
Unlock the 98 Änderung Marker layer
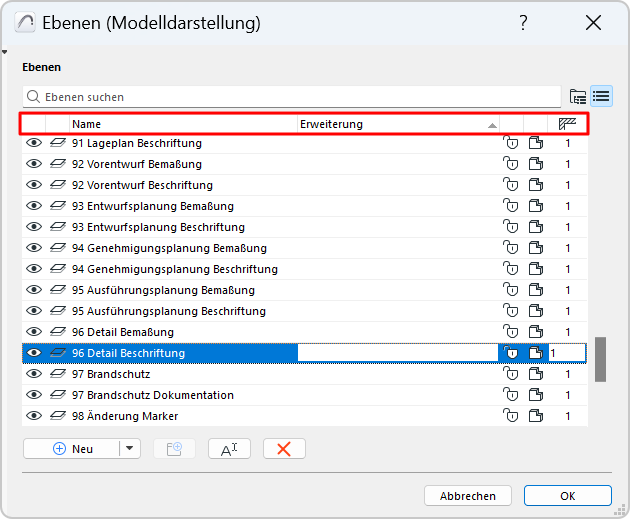pyautogui.click(x=511, y=416)
